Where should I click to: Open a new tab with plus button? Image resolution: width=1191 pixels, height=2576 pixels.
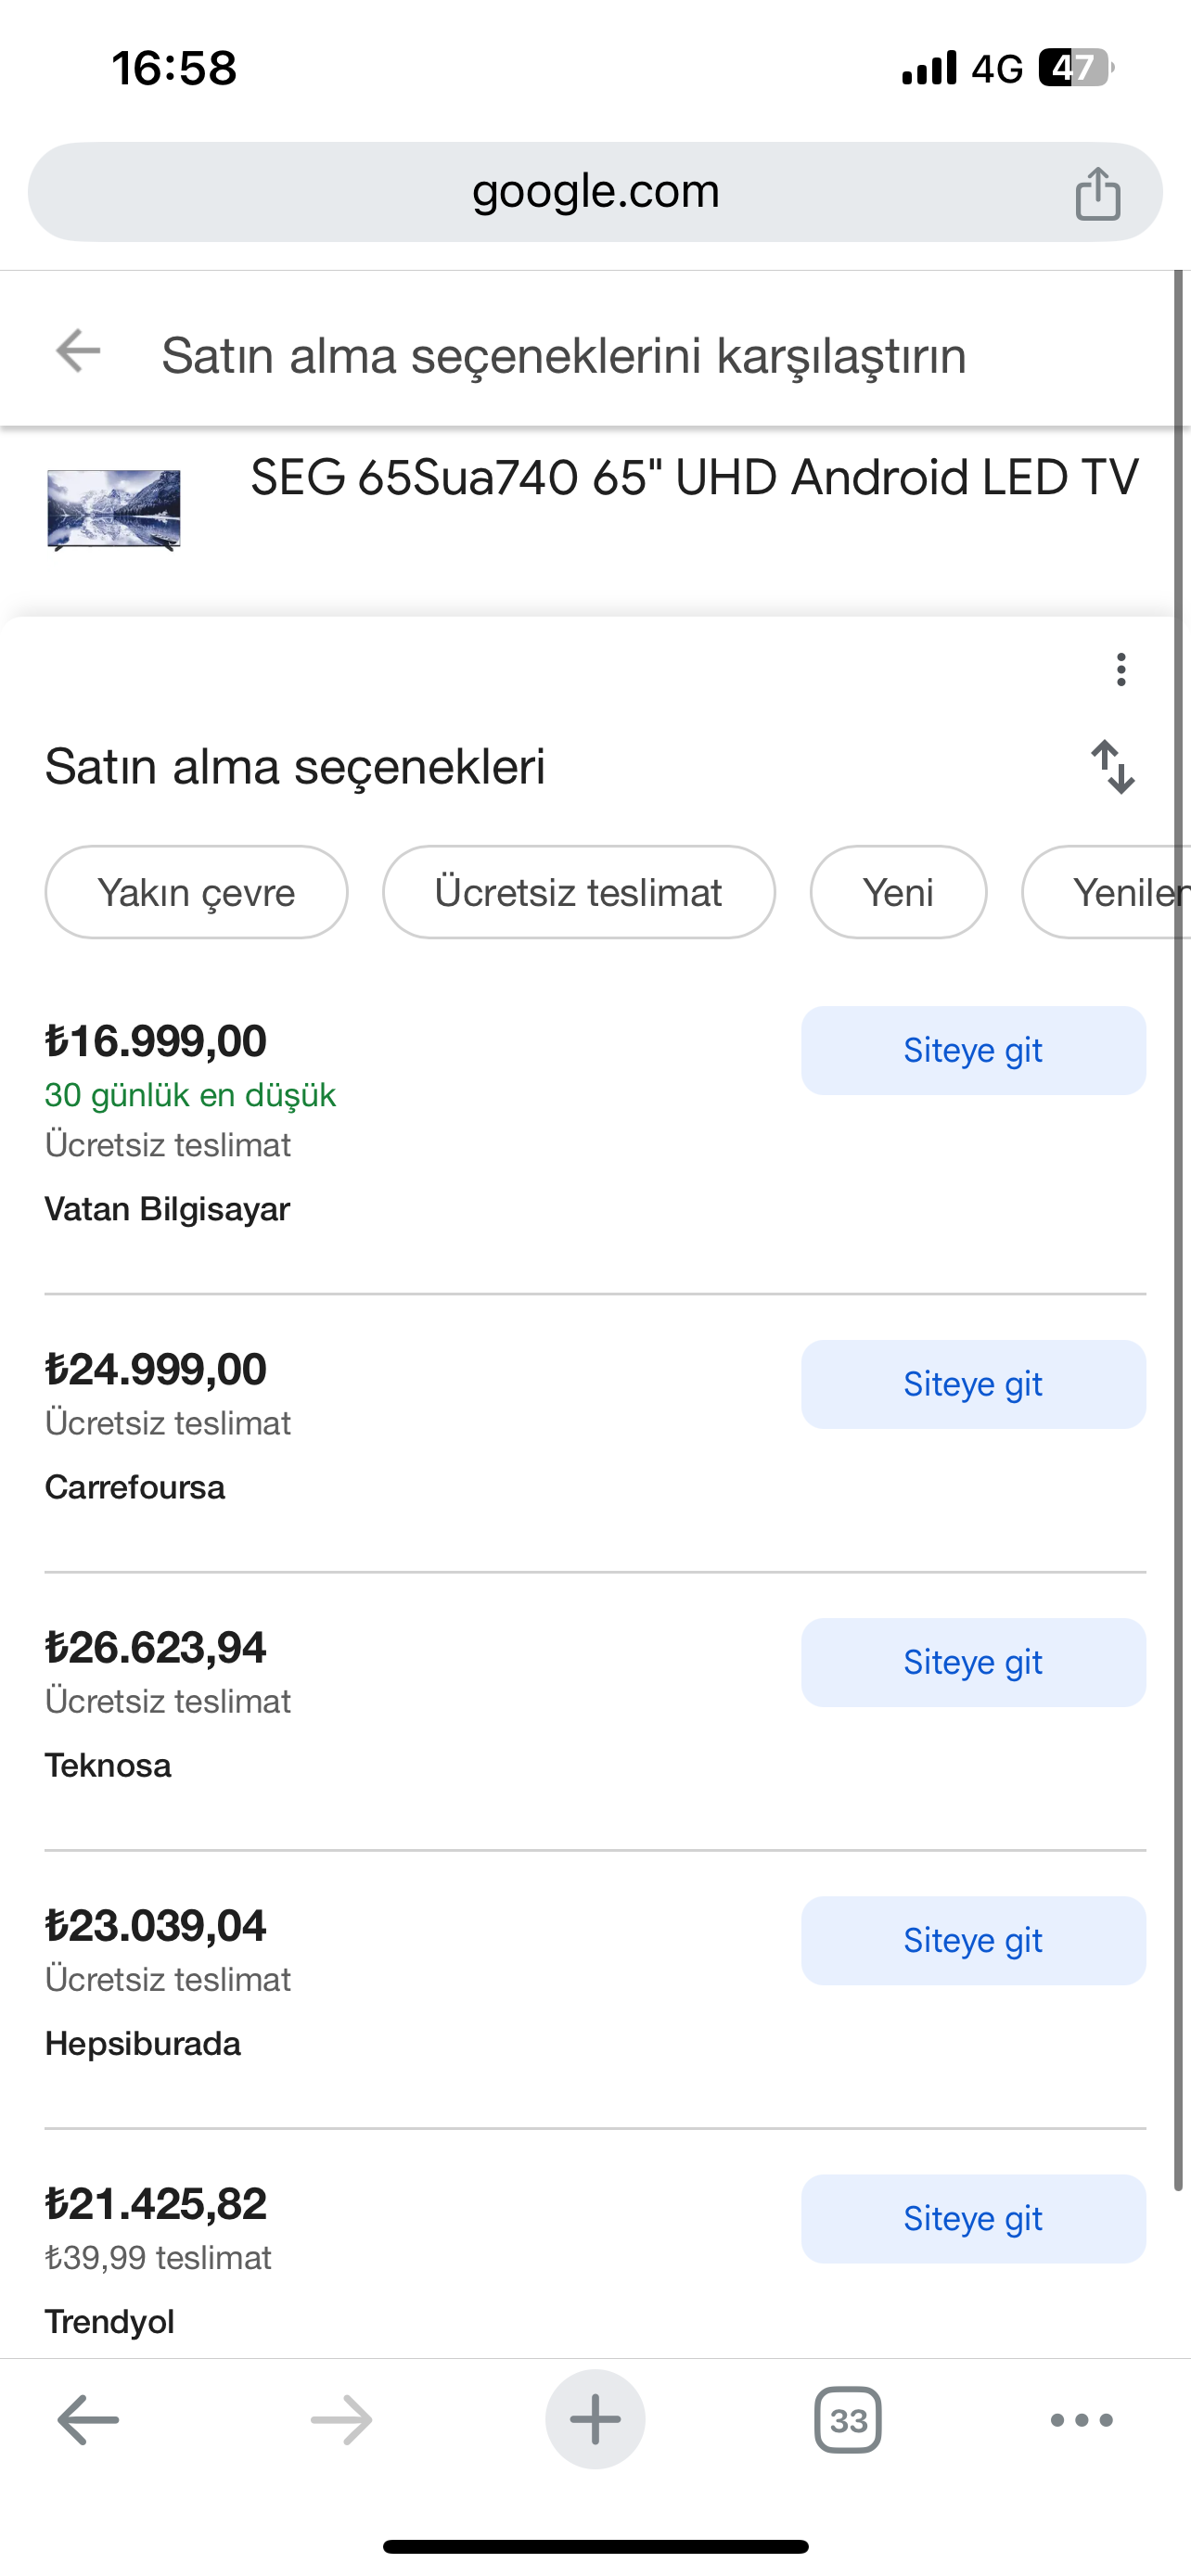coord(595,2420)
